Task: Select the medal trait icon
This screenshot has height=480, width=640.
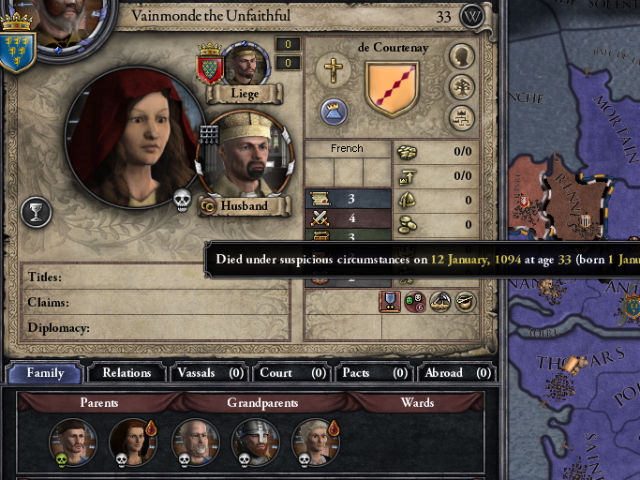Action: point(390,302)
